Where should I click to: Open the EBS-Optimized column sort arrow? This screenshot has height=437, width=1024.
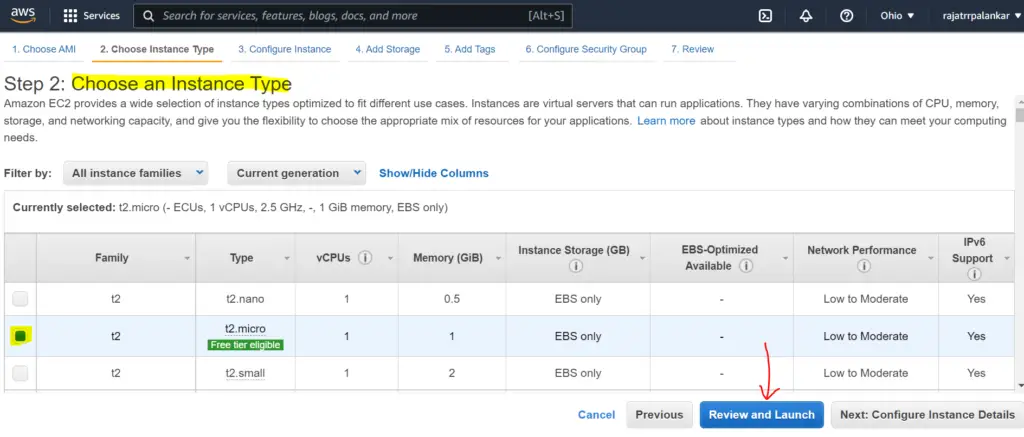click(x=786, y=259)
